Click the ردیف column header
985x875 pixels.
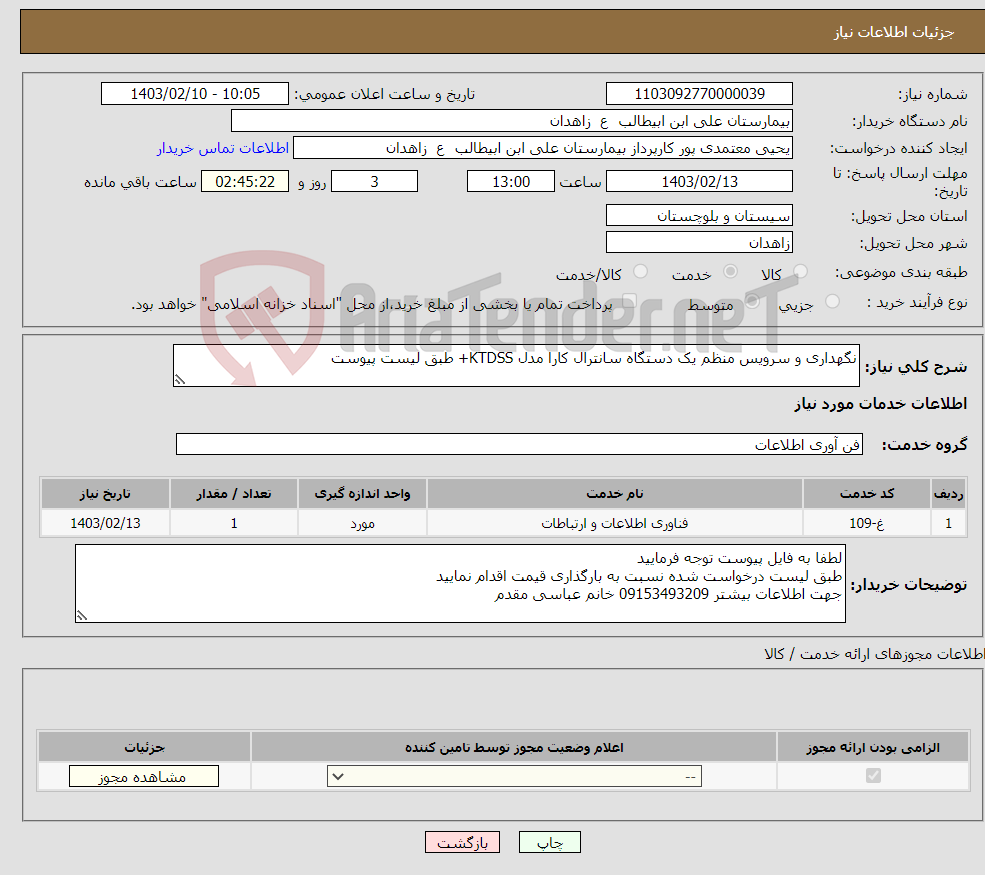tap(948, 494)
